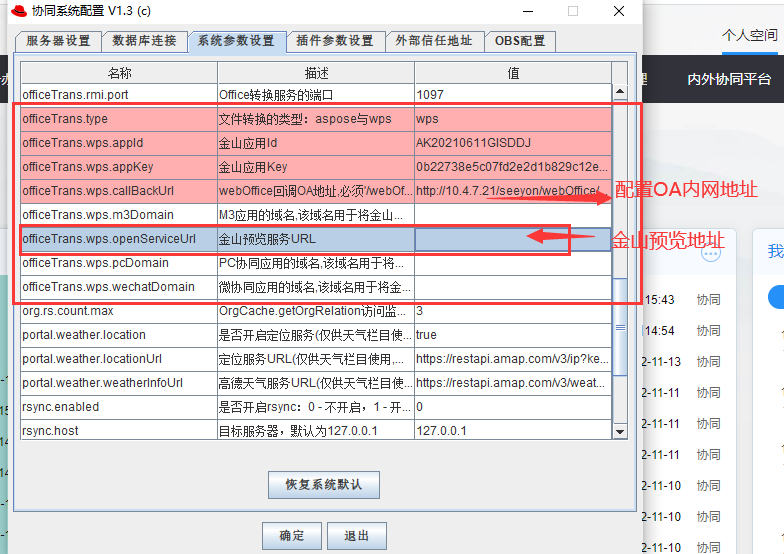Open the OBS配置 tab
This screenshot has width=784, height=554.
(520, 41)
